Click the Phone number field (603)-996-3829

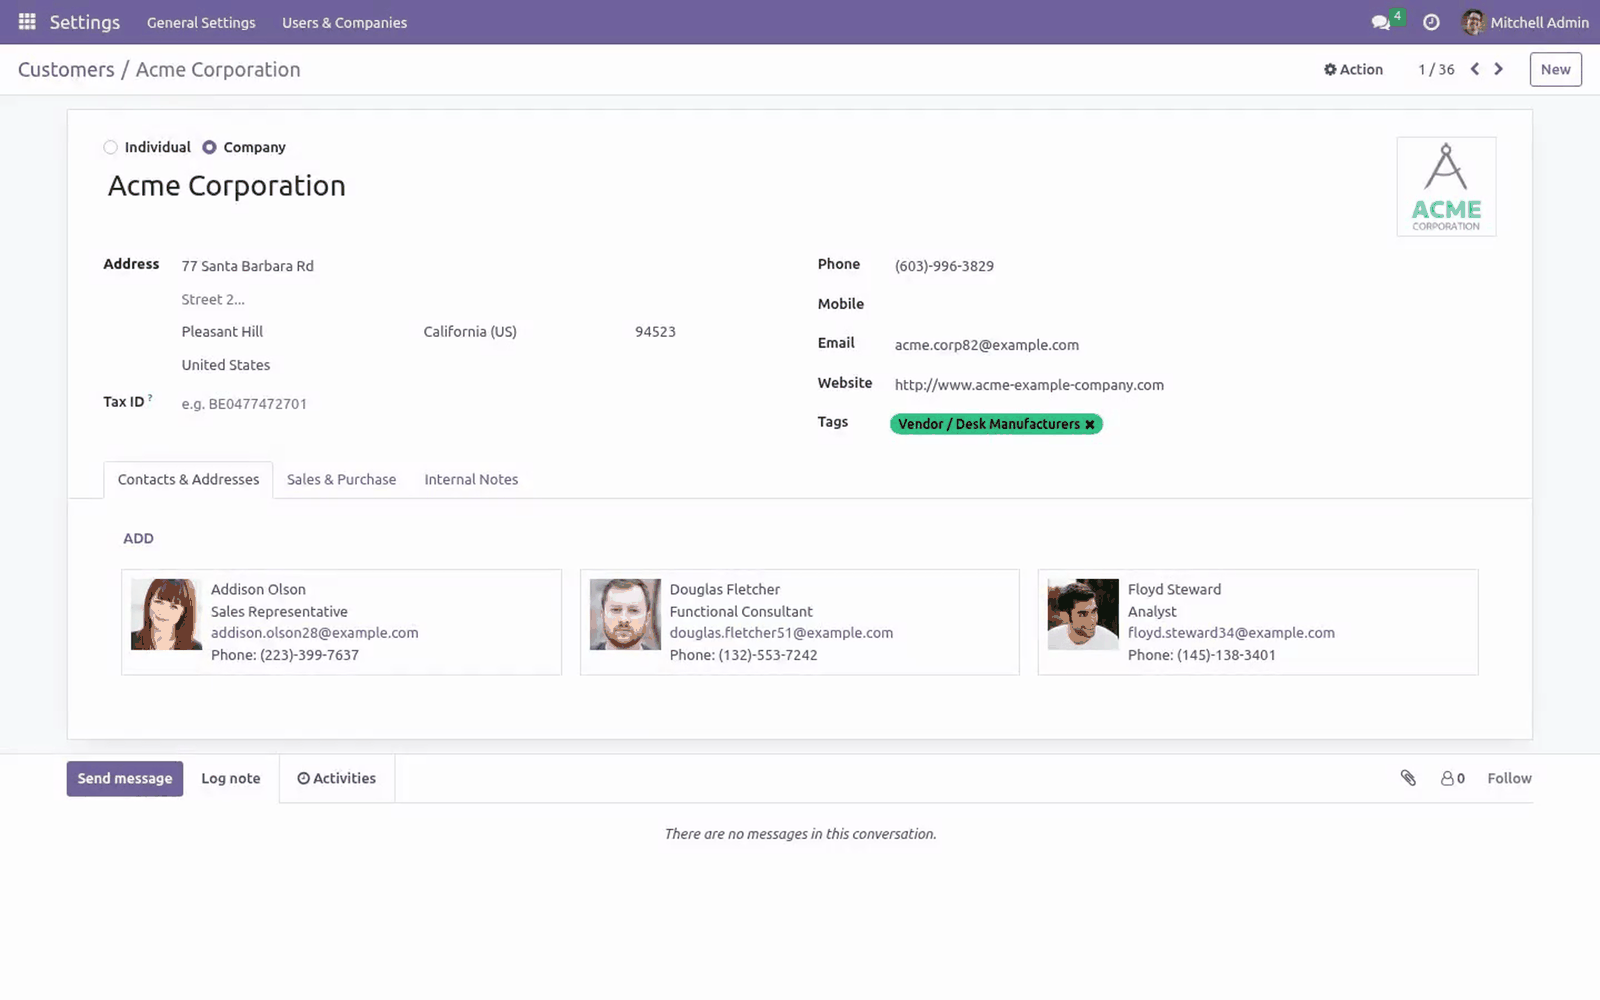1195,266
